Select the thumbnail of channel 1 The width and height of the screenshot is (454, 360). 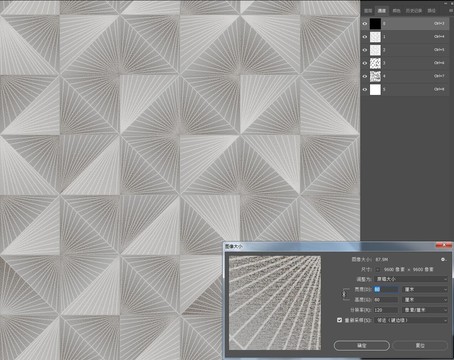(x=375, y=37)
